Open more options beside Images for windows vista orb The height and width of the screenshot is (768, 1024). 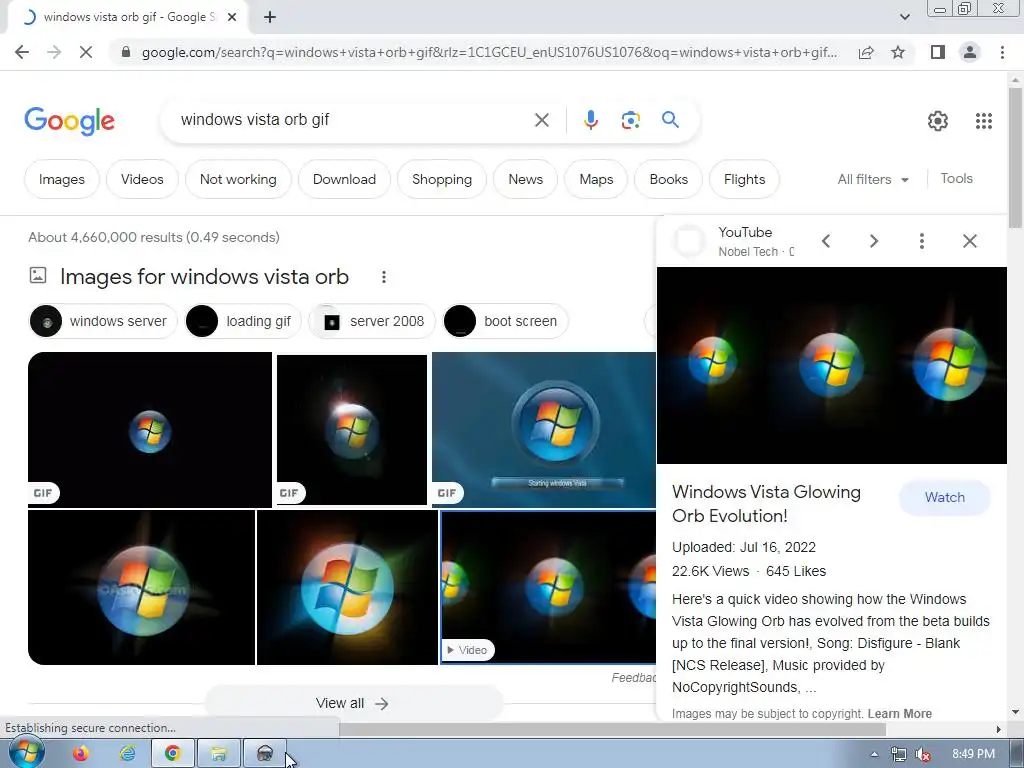384,277
